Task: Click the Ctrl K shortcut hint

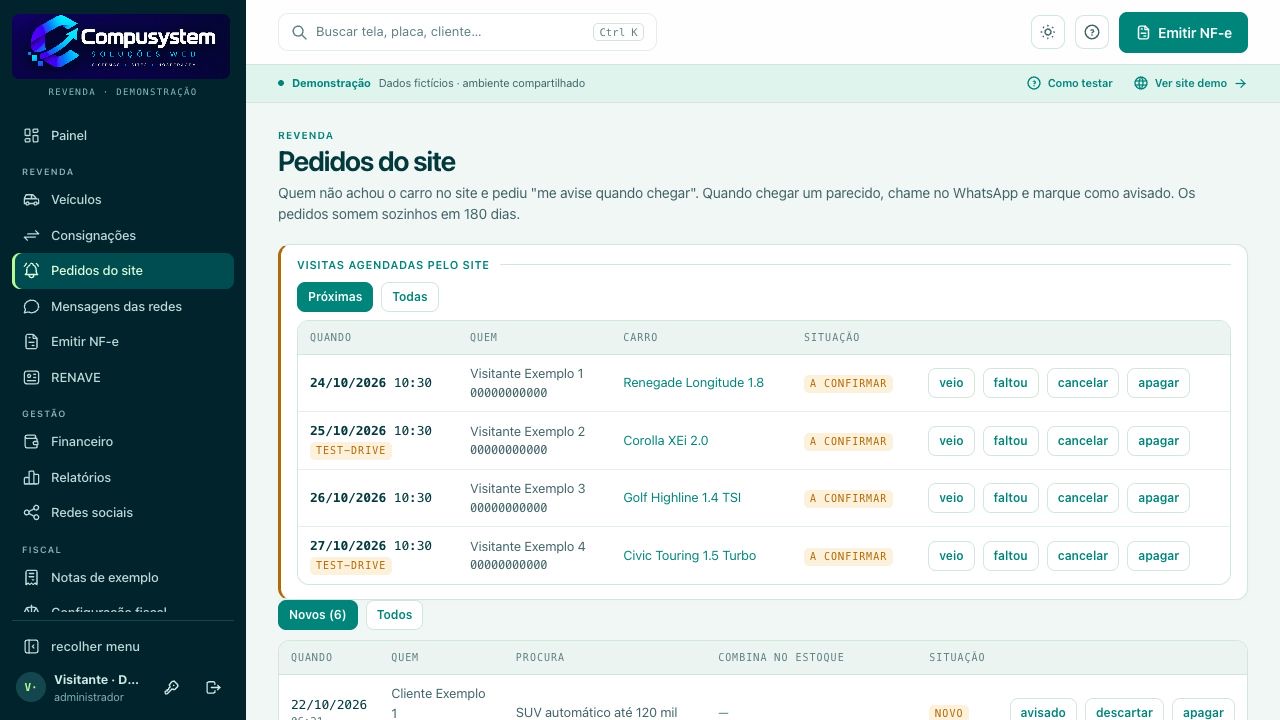Action: 618,32
